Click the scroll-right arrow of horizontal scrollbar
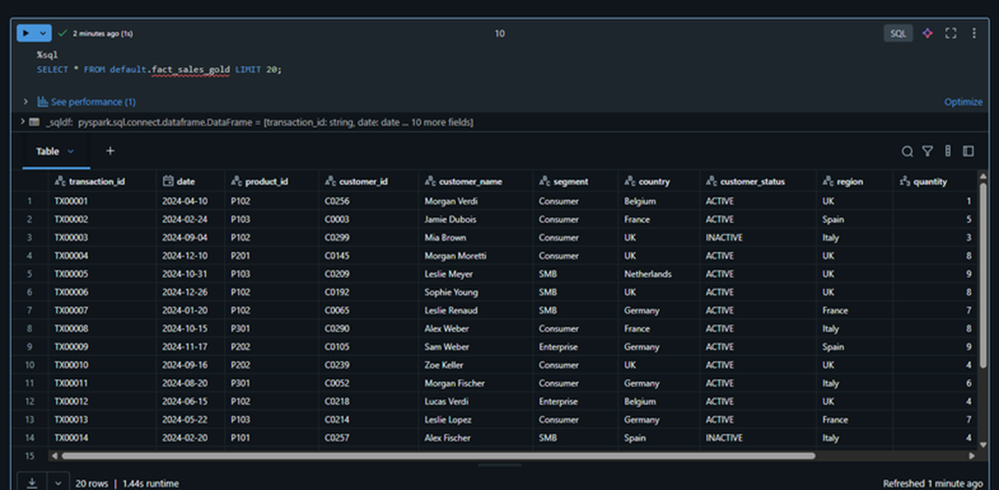 click(x=972, y=456)
